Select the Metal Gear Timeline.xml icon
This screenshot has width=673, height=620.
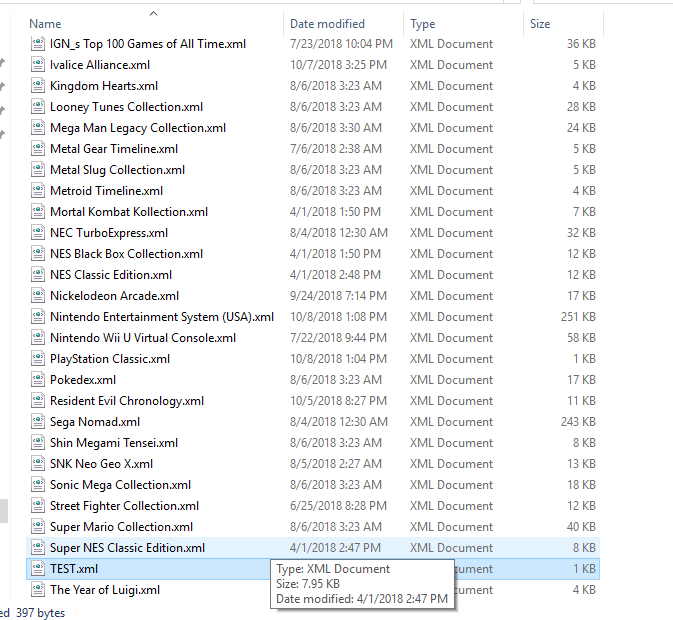click(38, 149)
